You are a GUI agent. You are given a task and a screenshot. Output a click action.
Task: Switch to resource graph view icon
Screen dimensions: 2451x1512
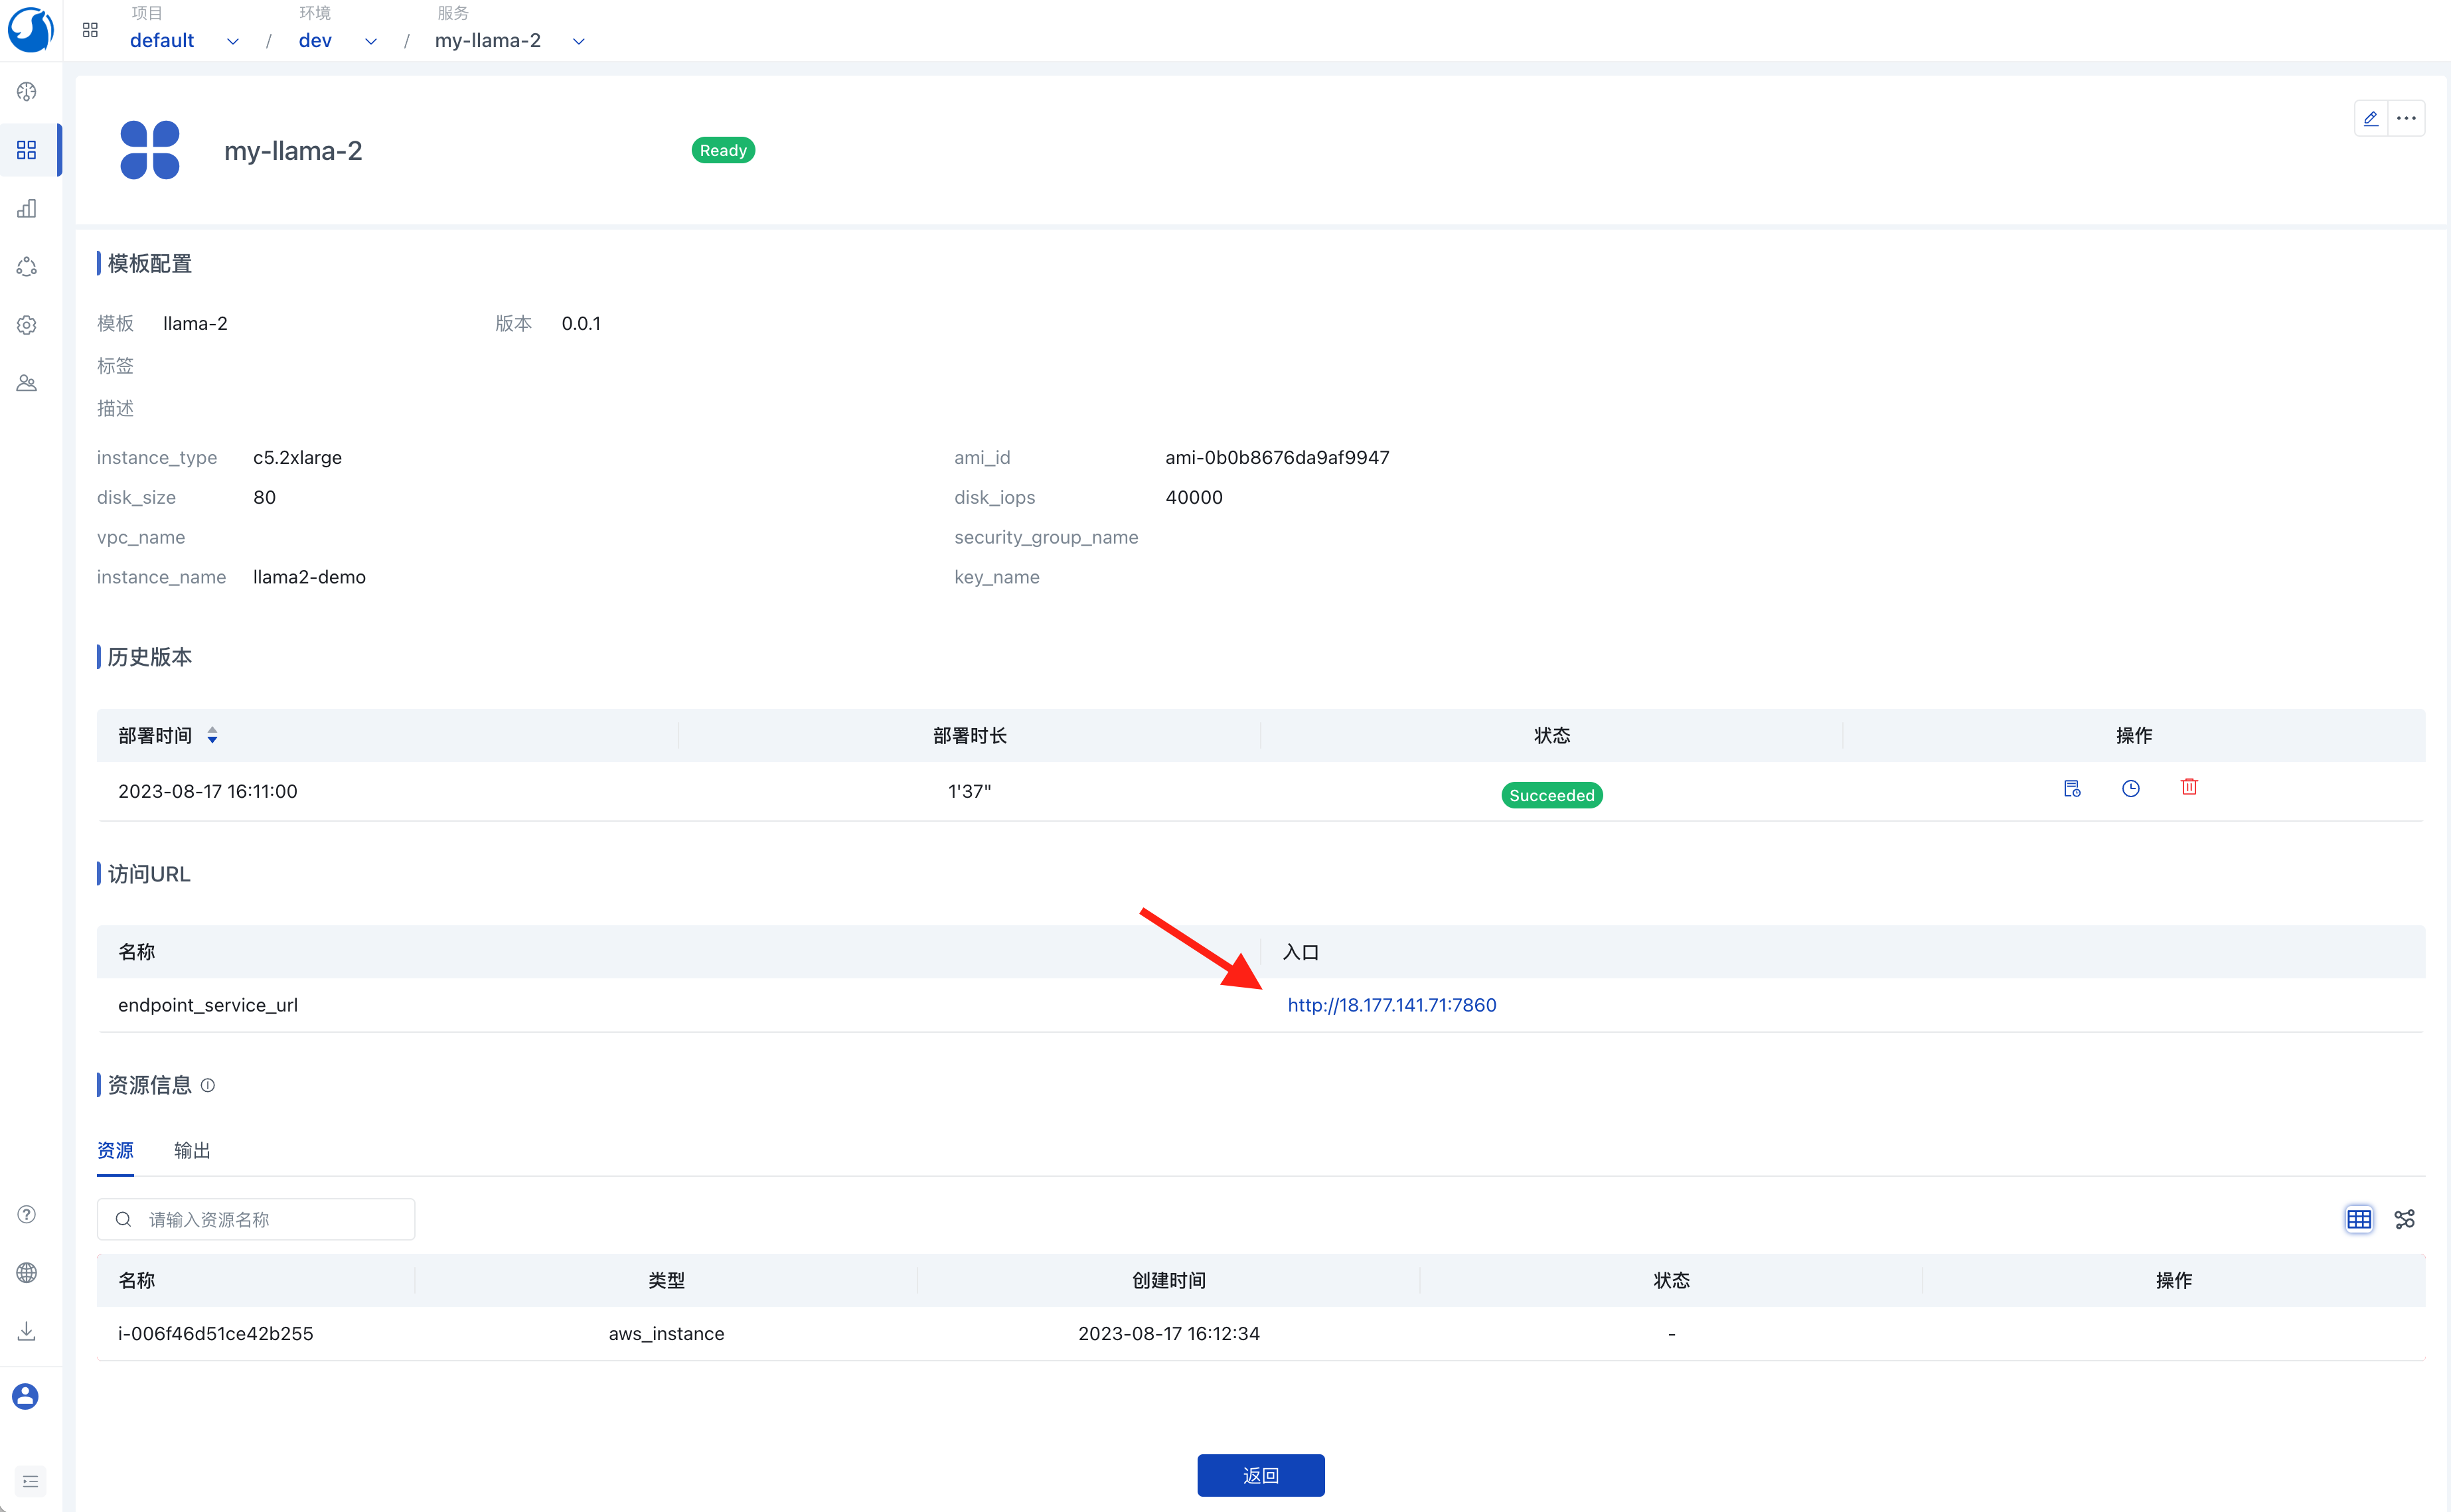point(2405,1219)
